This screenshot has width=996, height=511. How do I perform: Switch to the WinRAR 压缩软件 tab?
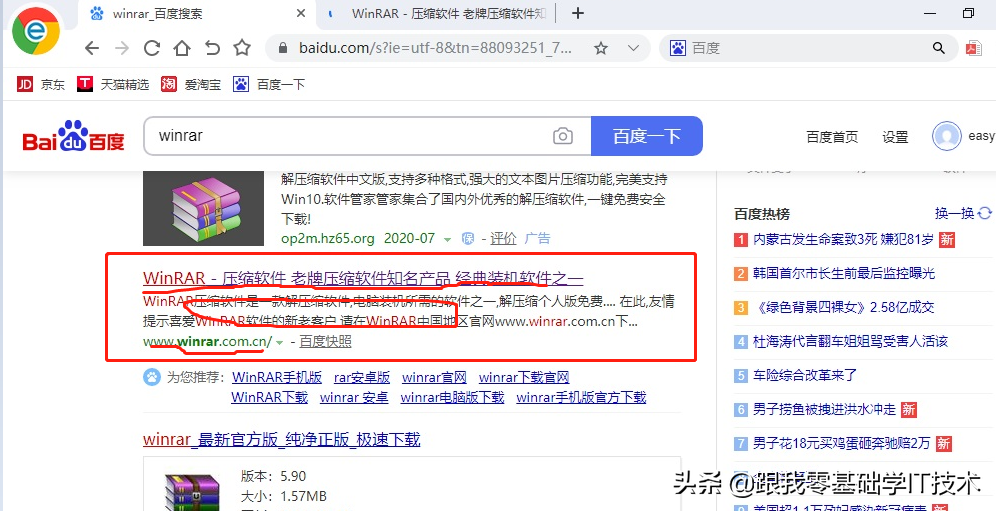[437, 13]
